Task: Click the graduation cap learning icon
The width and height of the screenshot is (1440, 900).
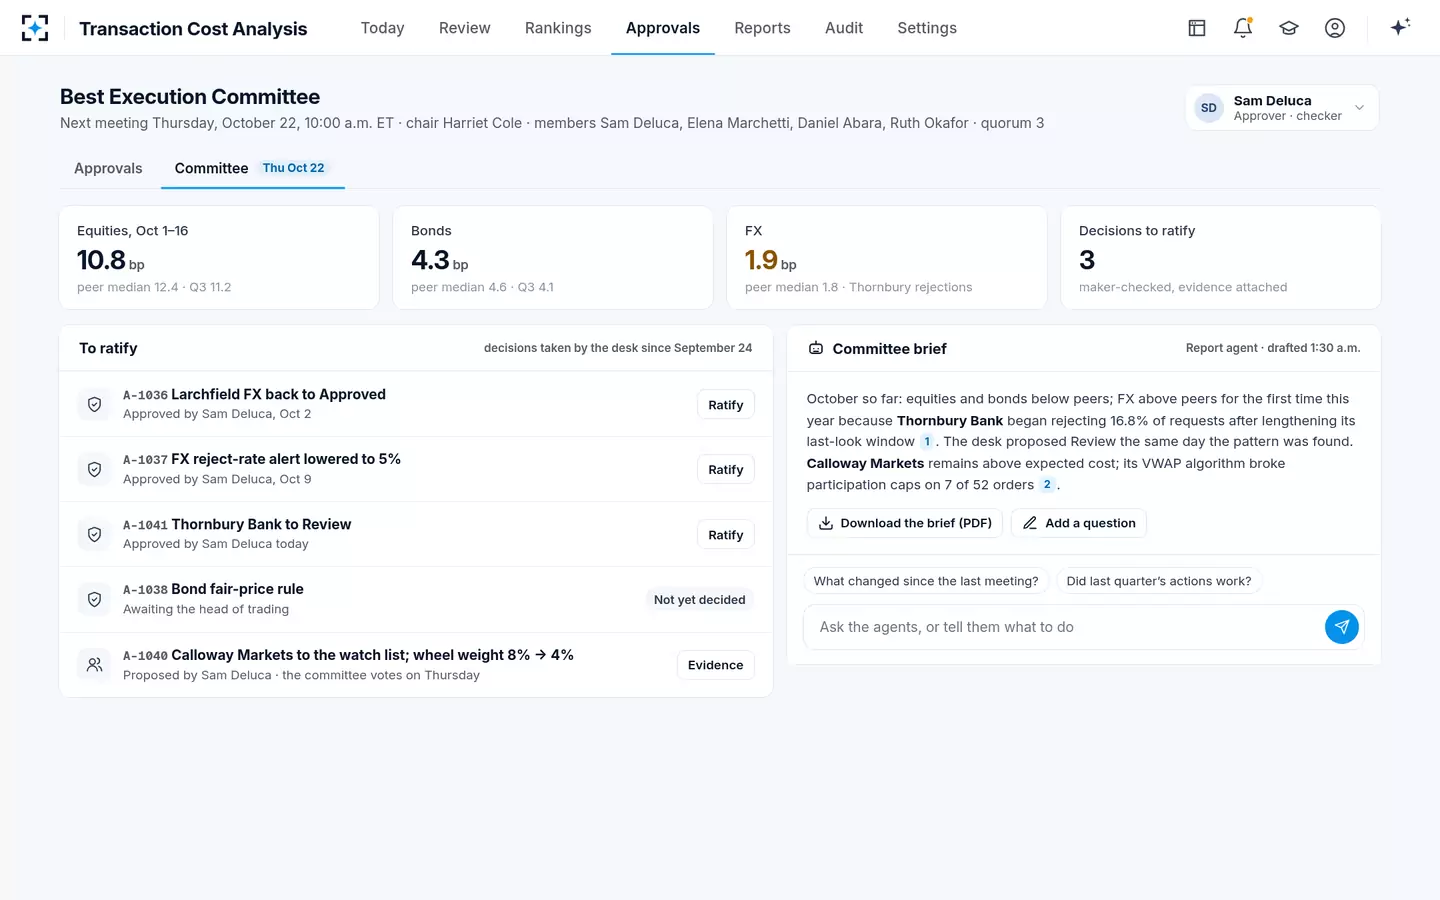Action: pyautogui.click(x=1289, y=28)
